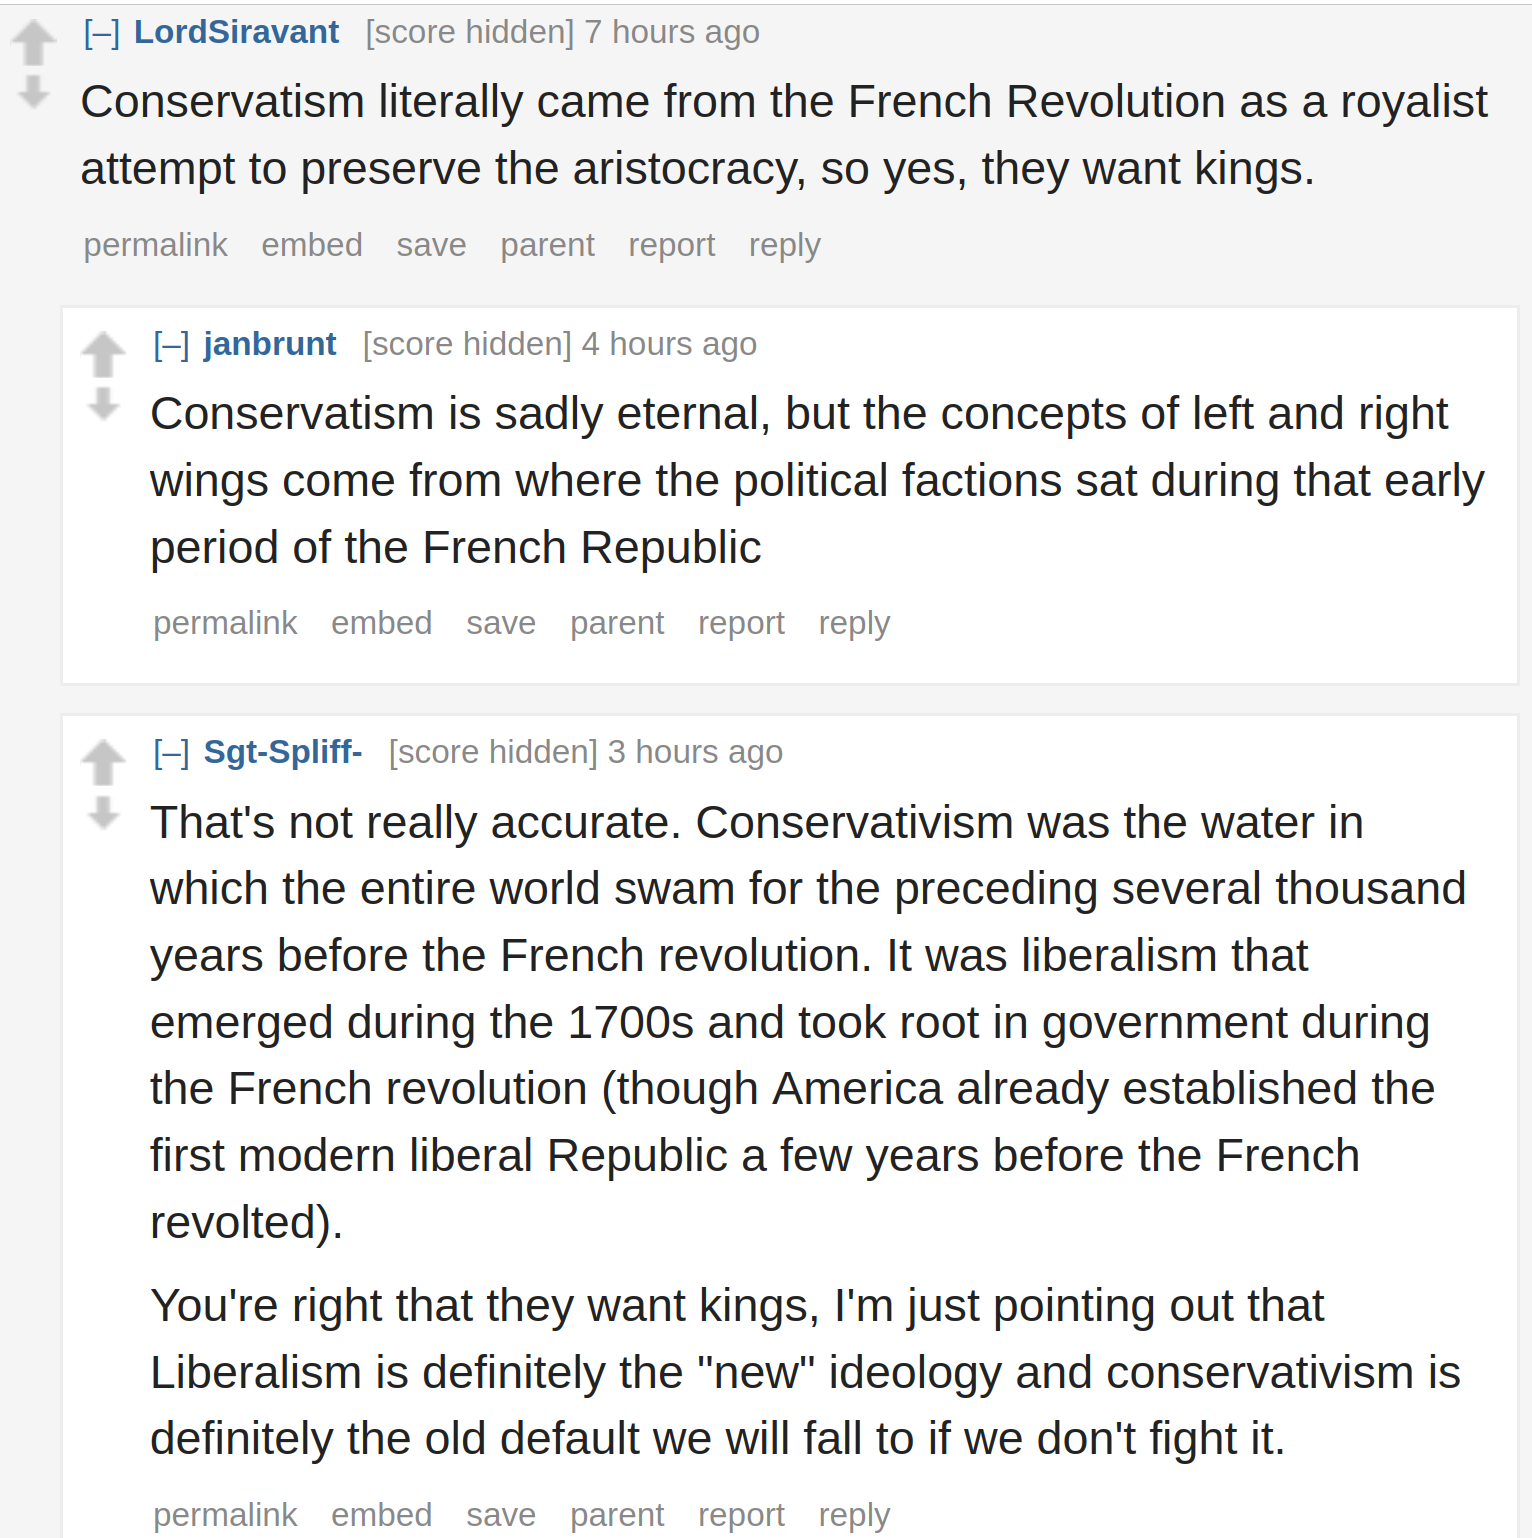Reply to janbrunt's comment
Image resolution: width=1532 pixels, height=1538 pixels.
pos(854,623)
